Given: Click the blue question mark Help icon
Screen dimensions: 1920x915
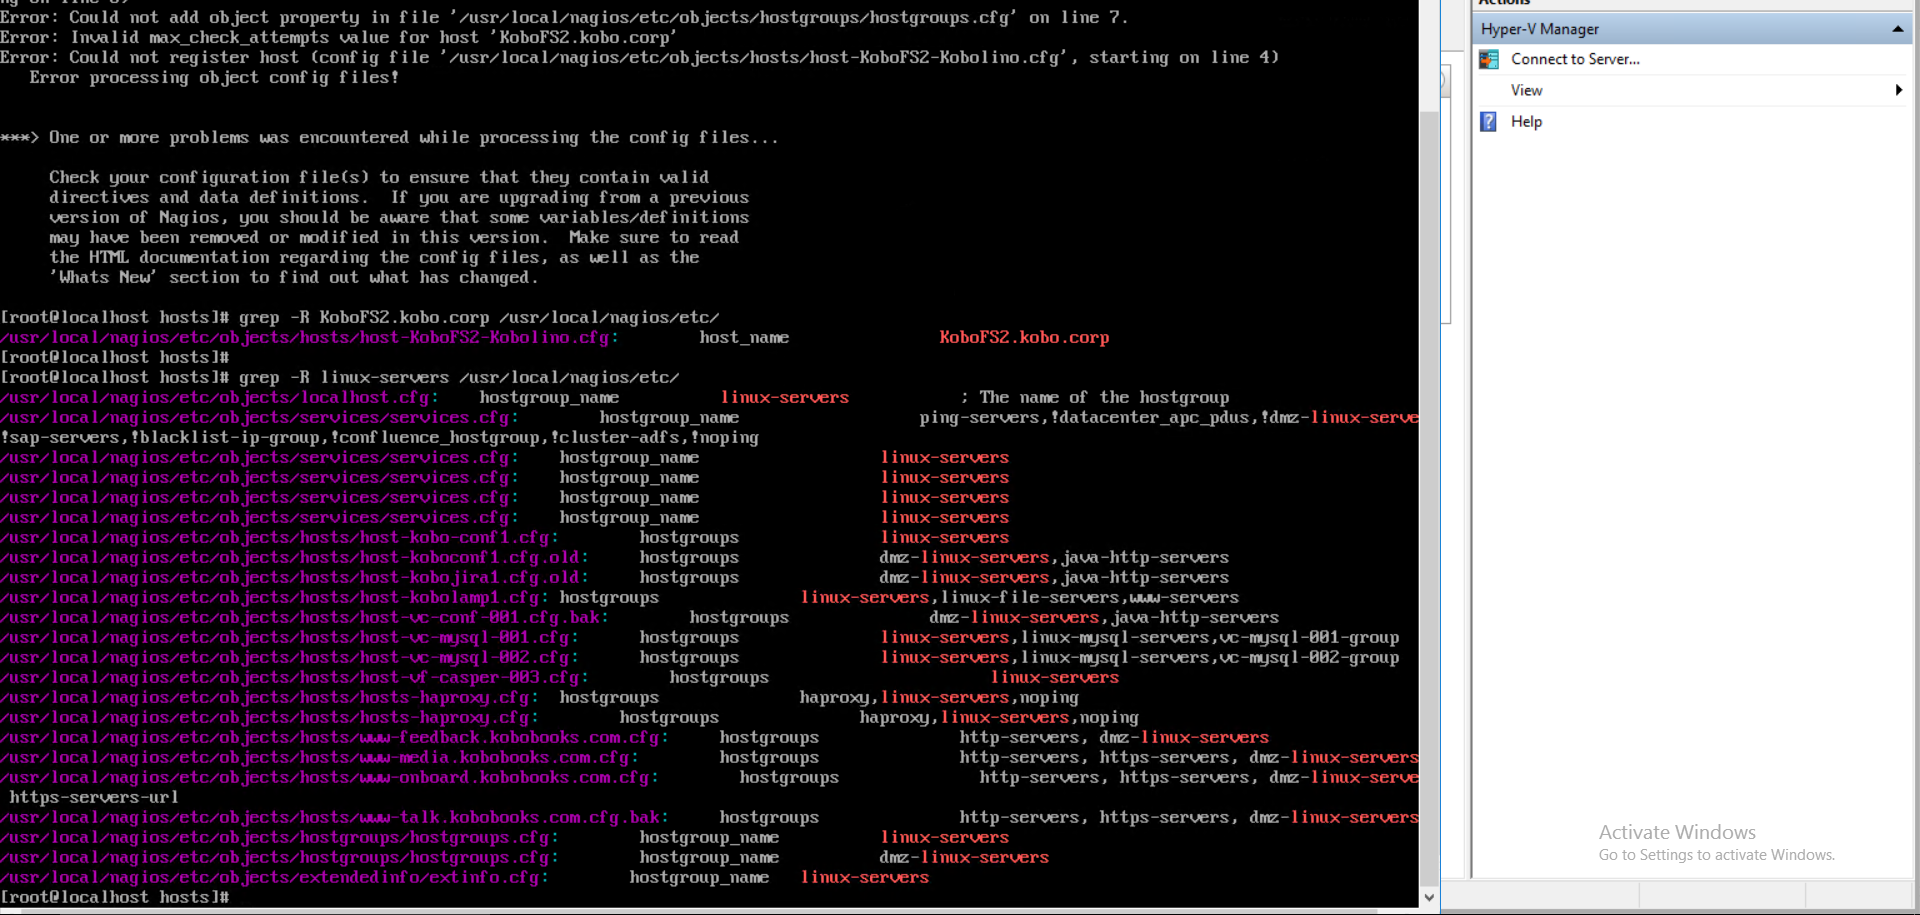Looking at the screenshot, I should click(1488, 122).
